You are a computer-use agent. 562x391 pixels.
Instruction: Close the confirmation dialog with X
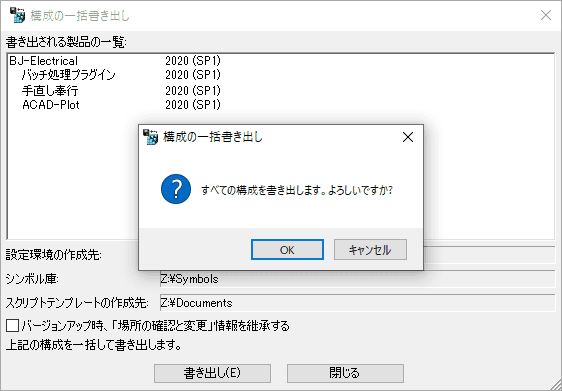tap(408, 137)
